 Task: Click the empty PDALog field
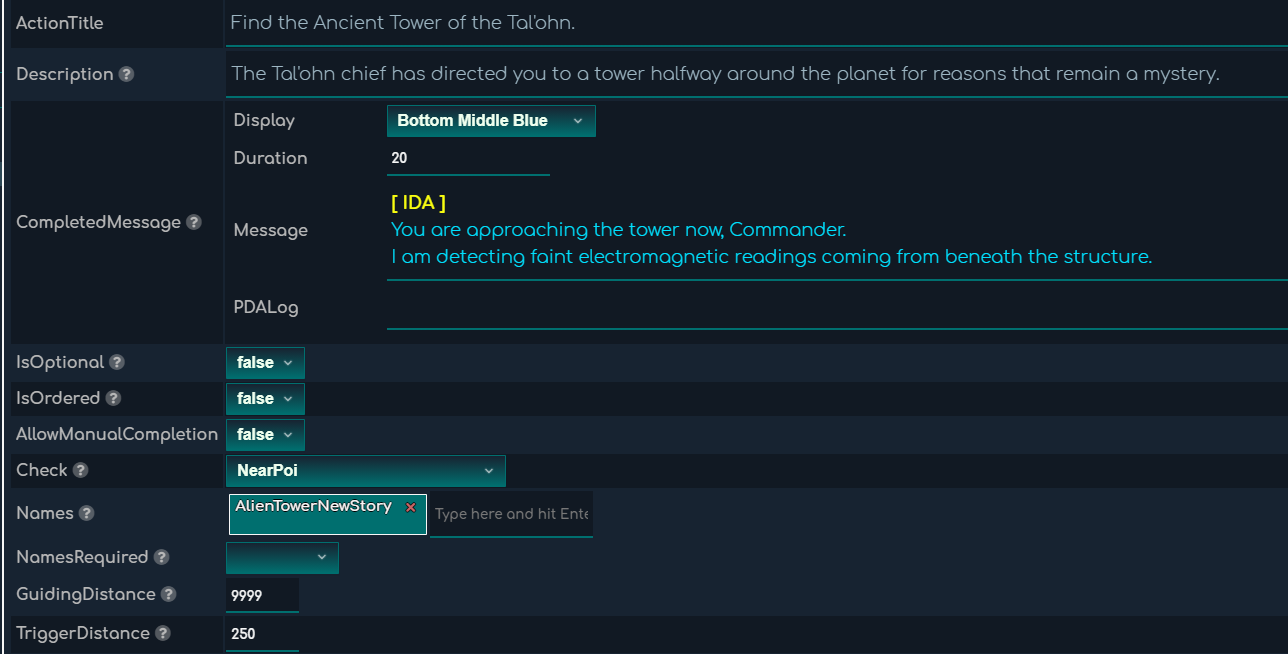(x=837, y=308)
